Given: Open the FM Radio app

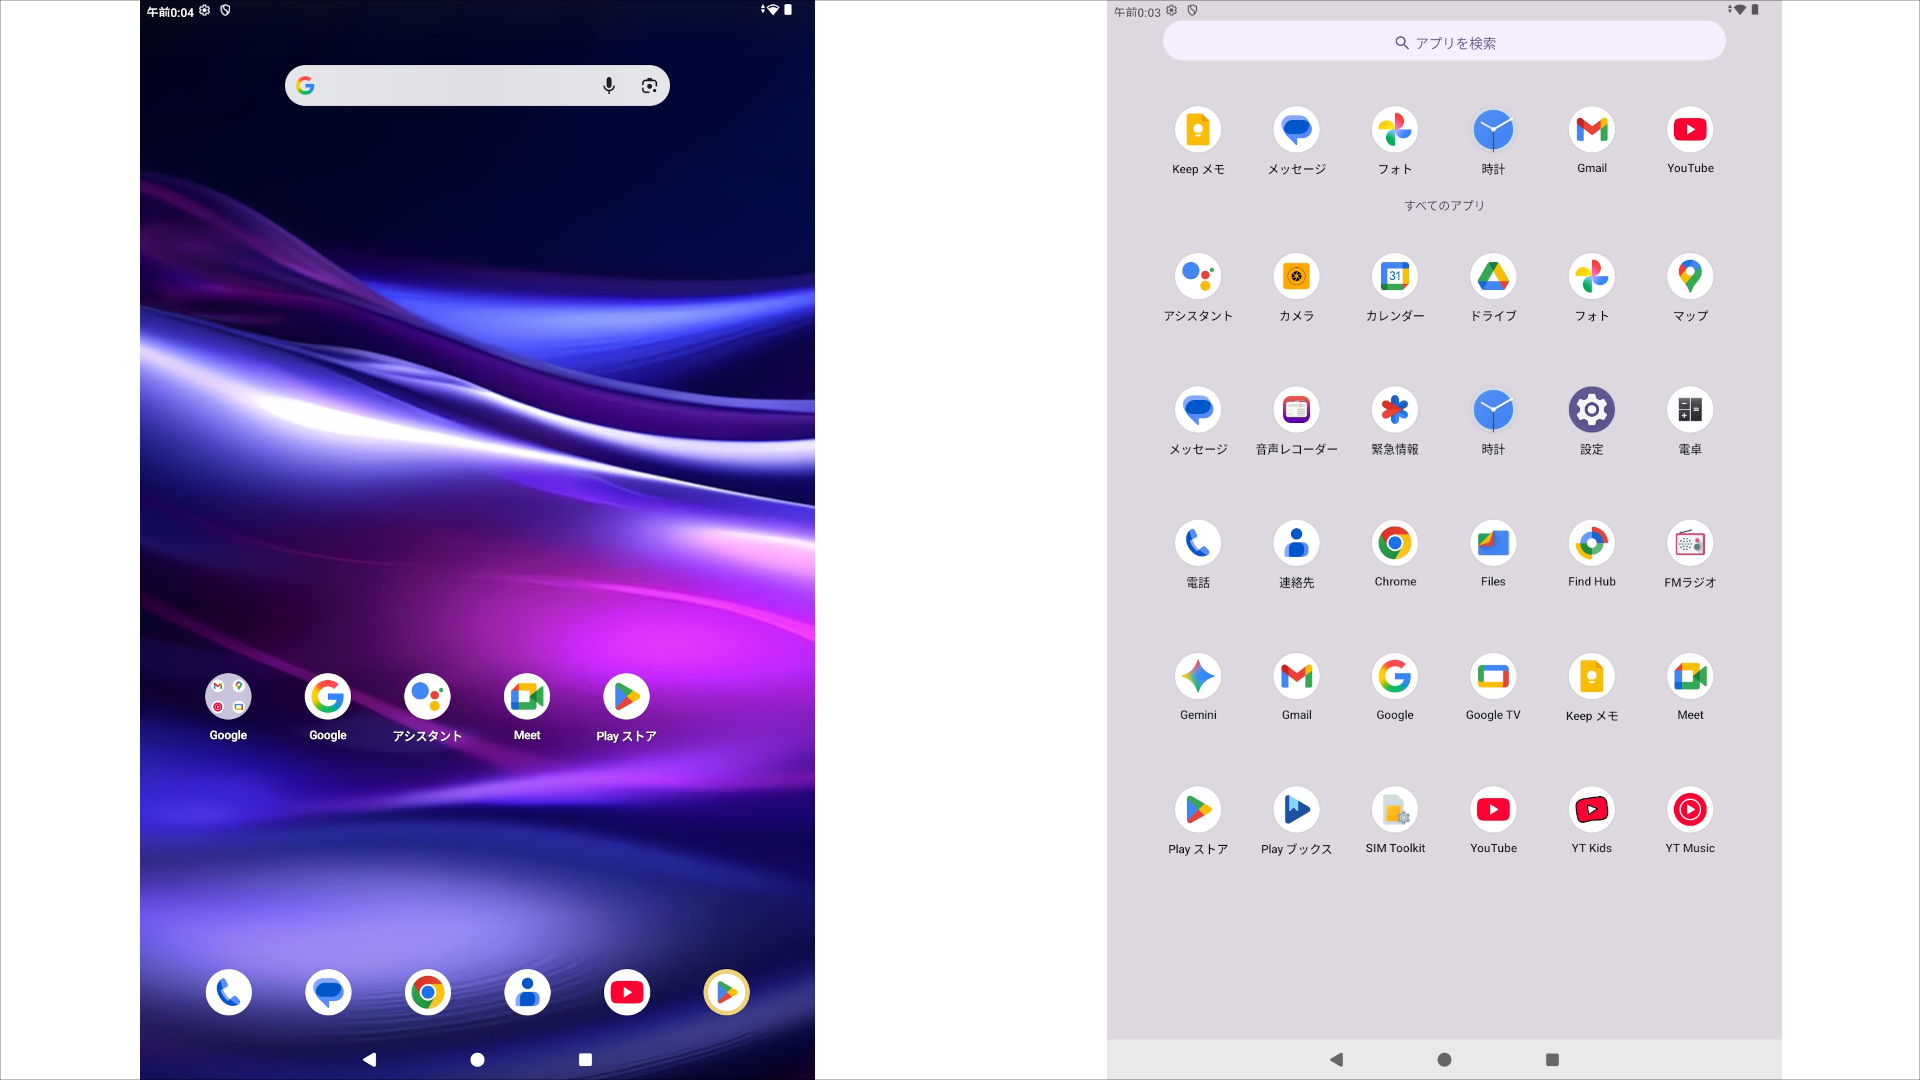Looking at the screenshot, I should 1689,544.
